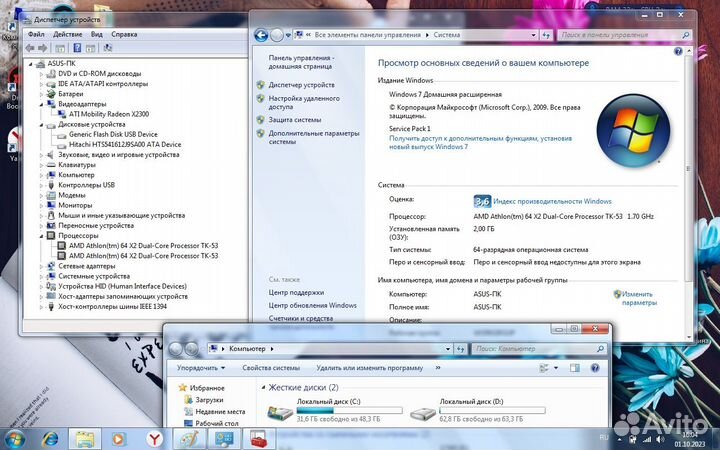Expand Мониторы node
720x450 pixels.
point(41,205)
